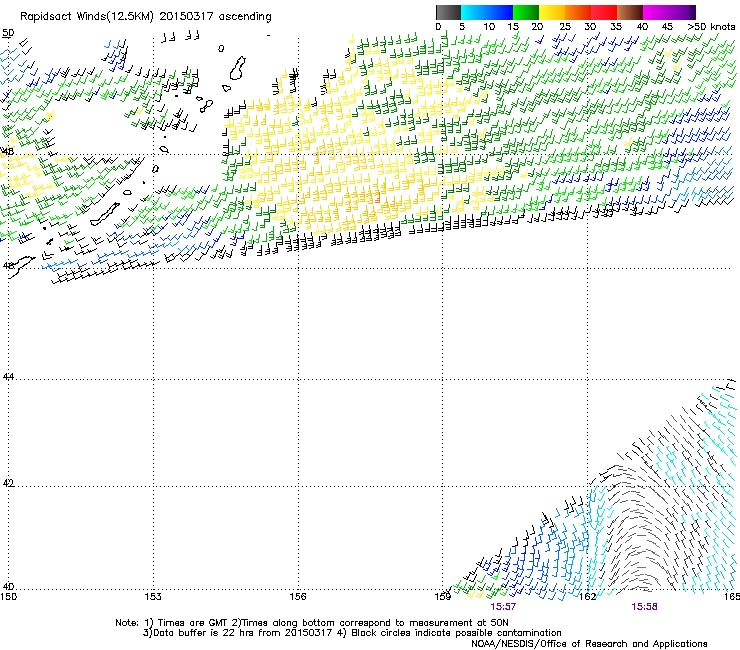
Task: Click the legend label '10' under the color bar
Action: pos(489,27)
